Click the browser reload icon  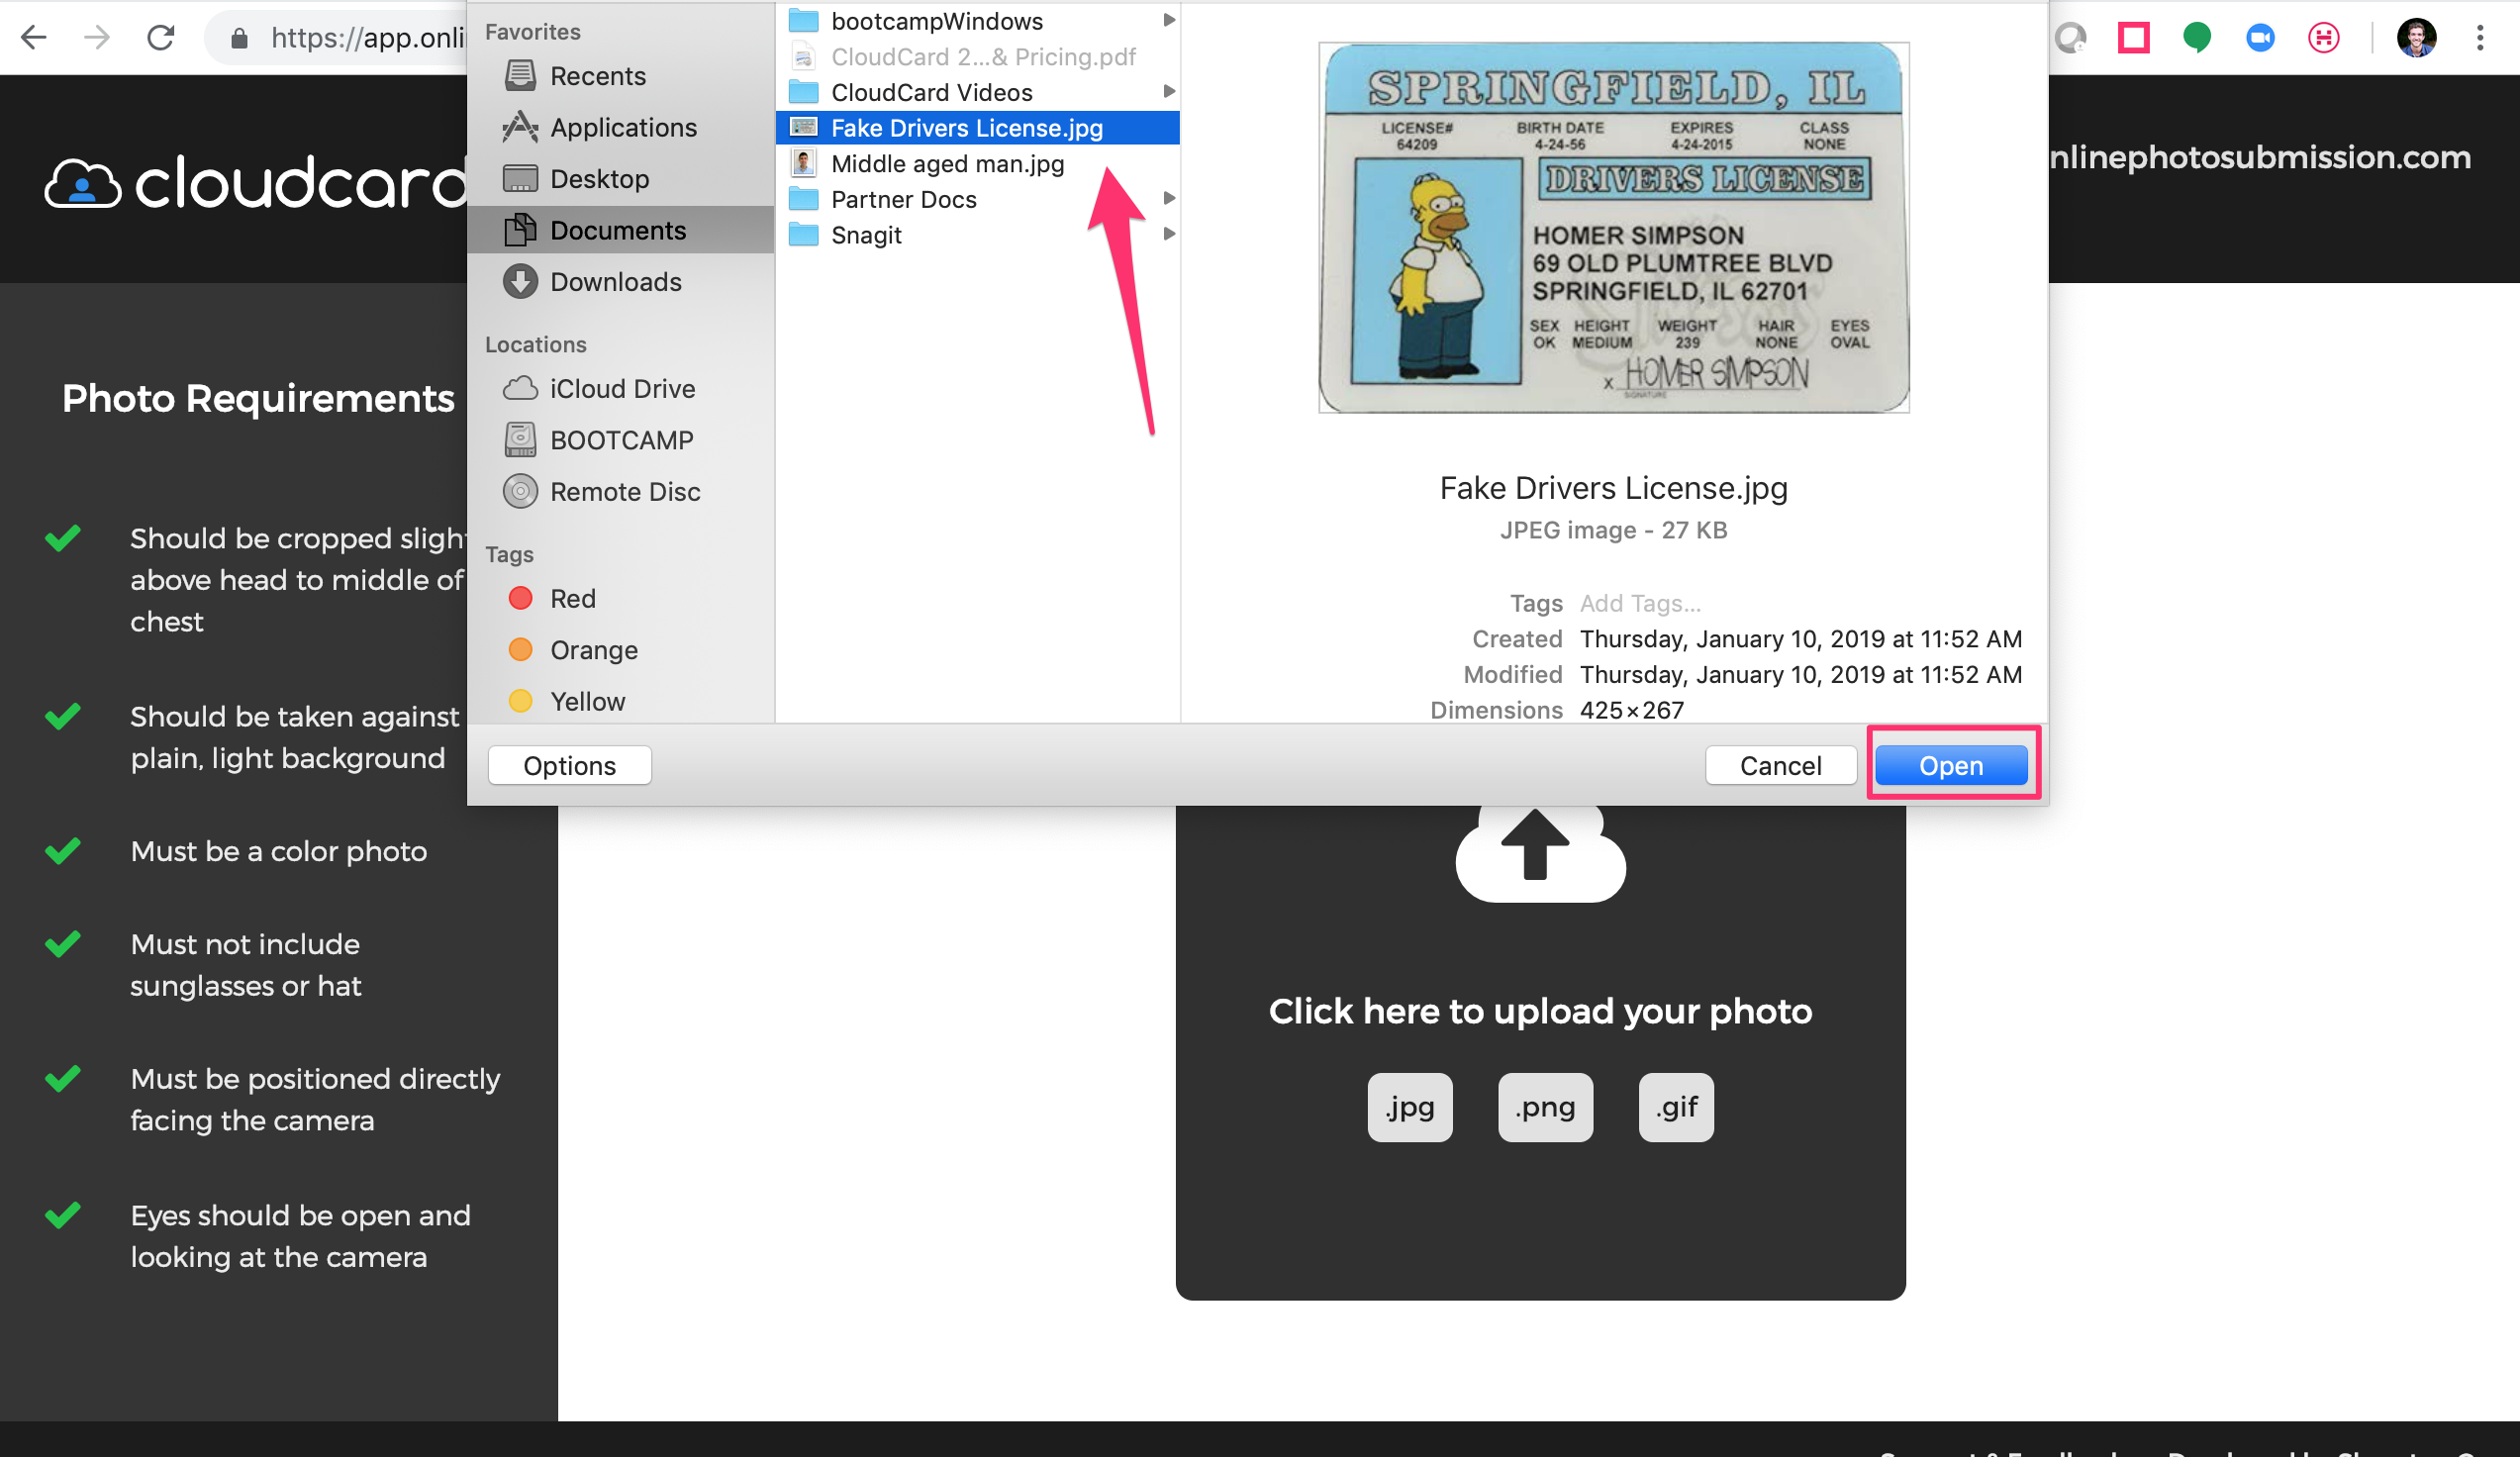[161, 38]
